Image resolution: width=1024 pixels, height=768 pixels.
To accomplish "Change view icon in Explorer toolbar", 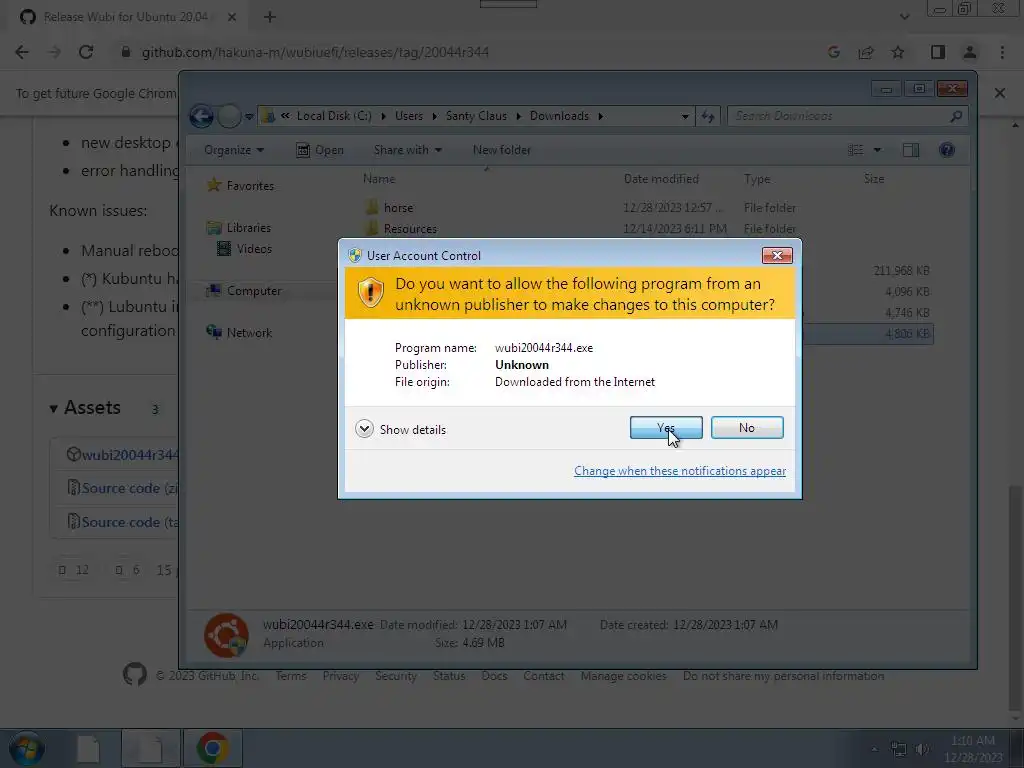I will [856, 150].
